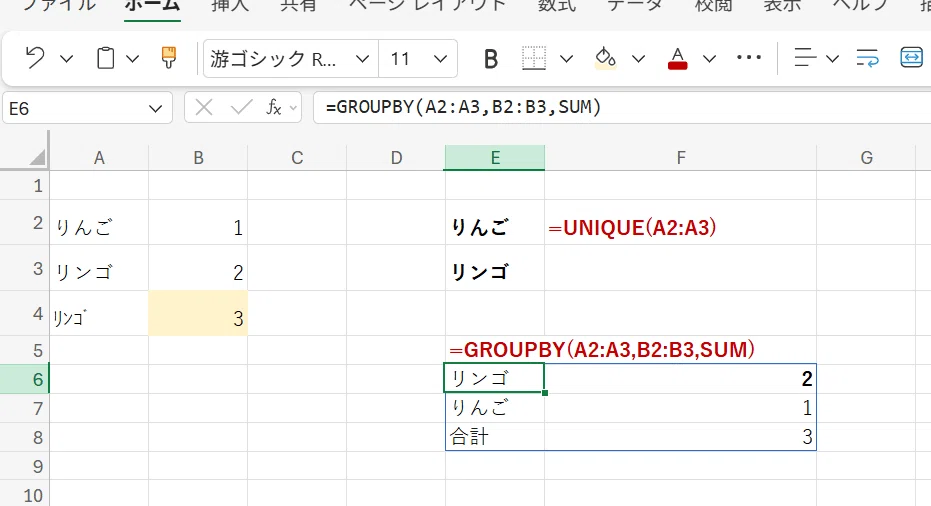This screenshot has width=931, height=506.
Task: Expand the Paste options dropdown
Action: point(132,59)
